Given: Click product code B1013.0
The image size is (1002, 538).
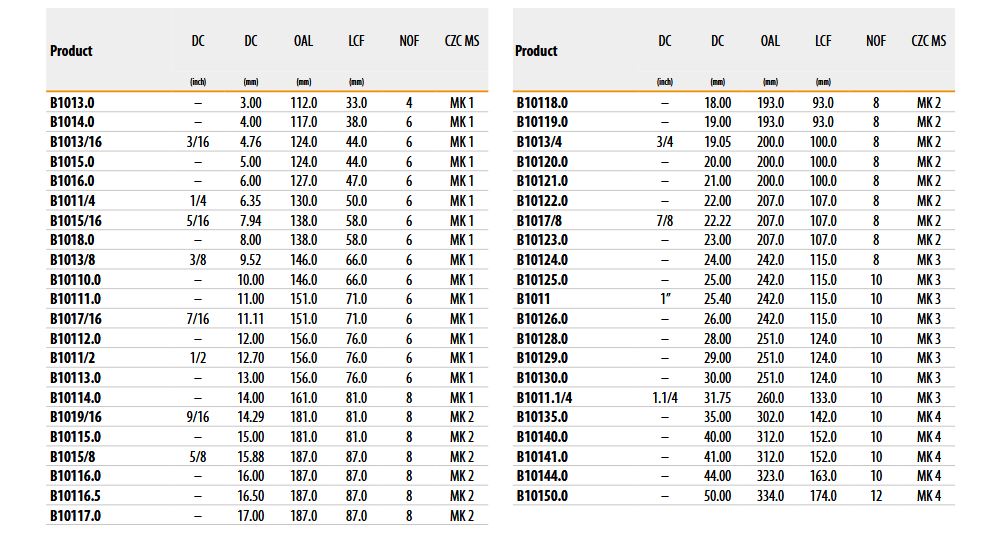Looking at the screenshot, I should (x=72, y=102).
